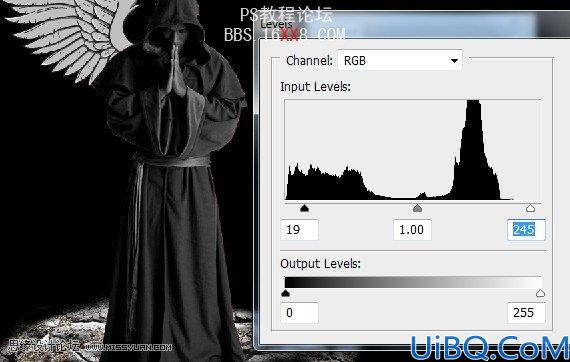Click the output field showing 255
Image resolution: width=570 pixels, height=362 pixels.
pos(526,313)
